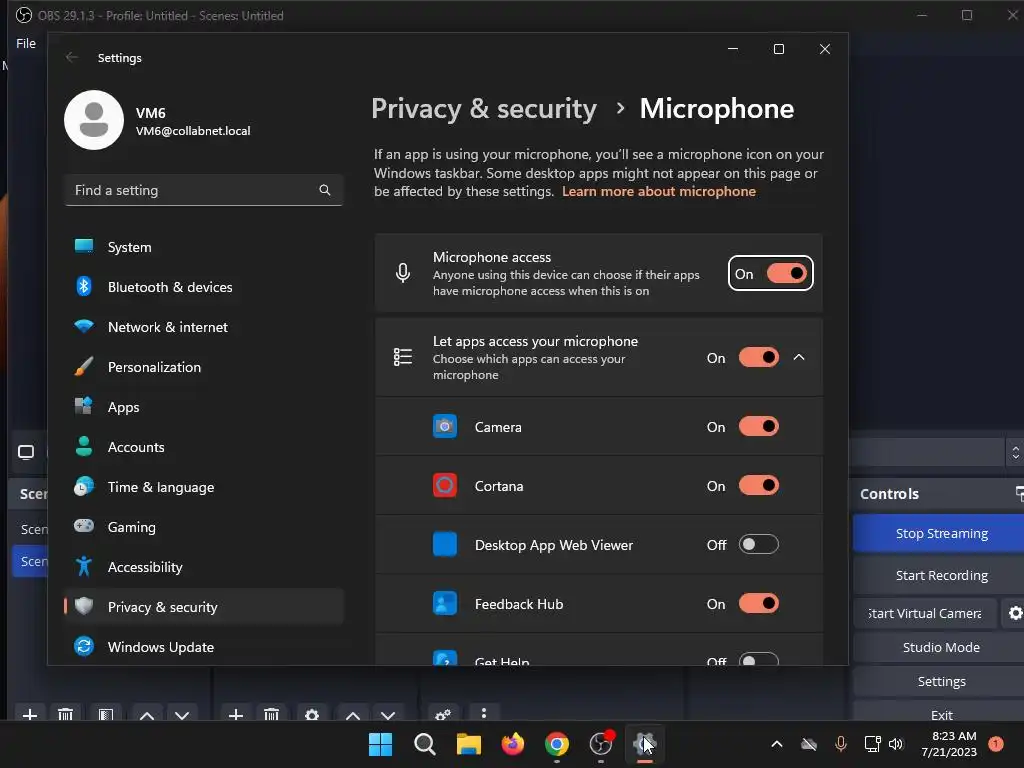Show hidden system tray icons

776,744
